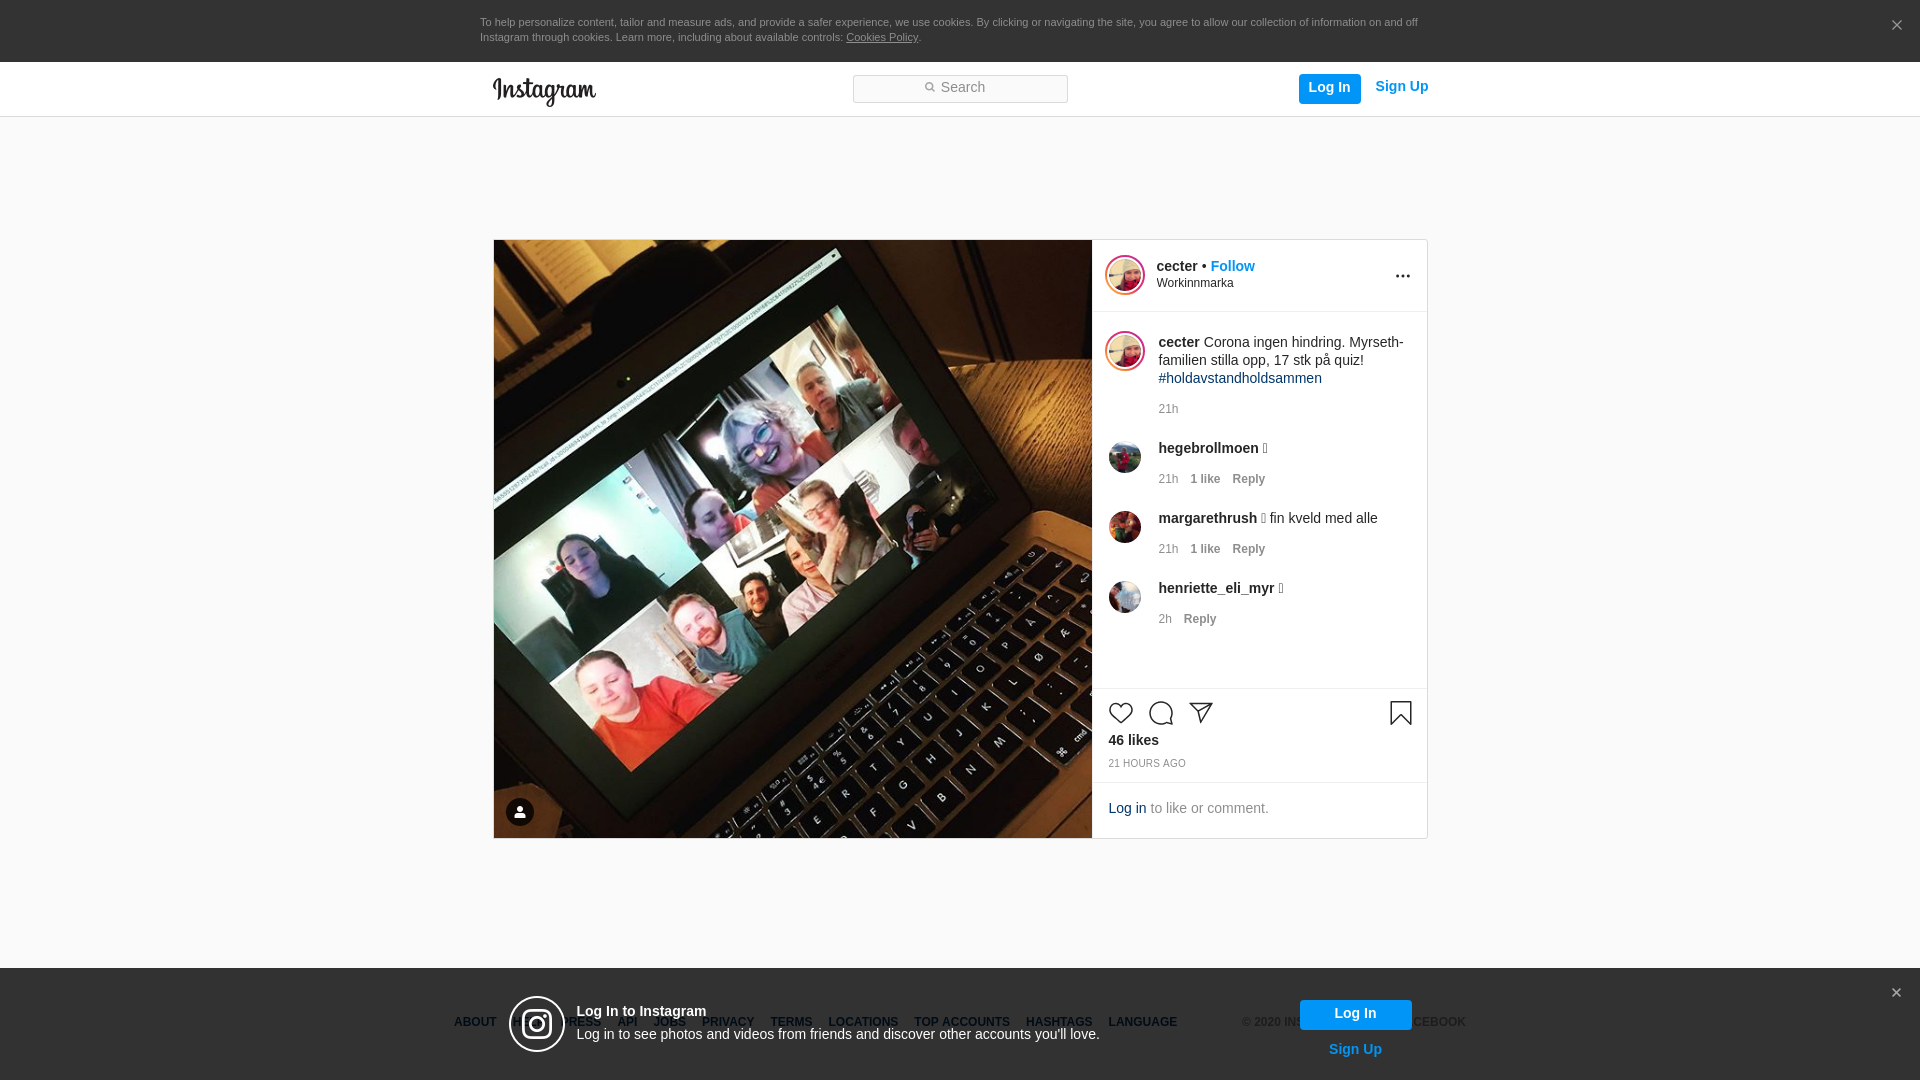Click into the Search field

click(x=960, y=89)
